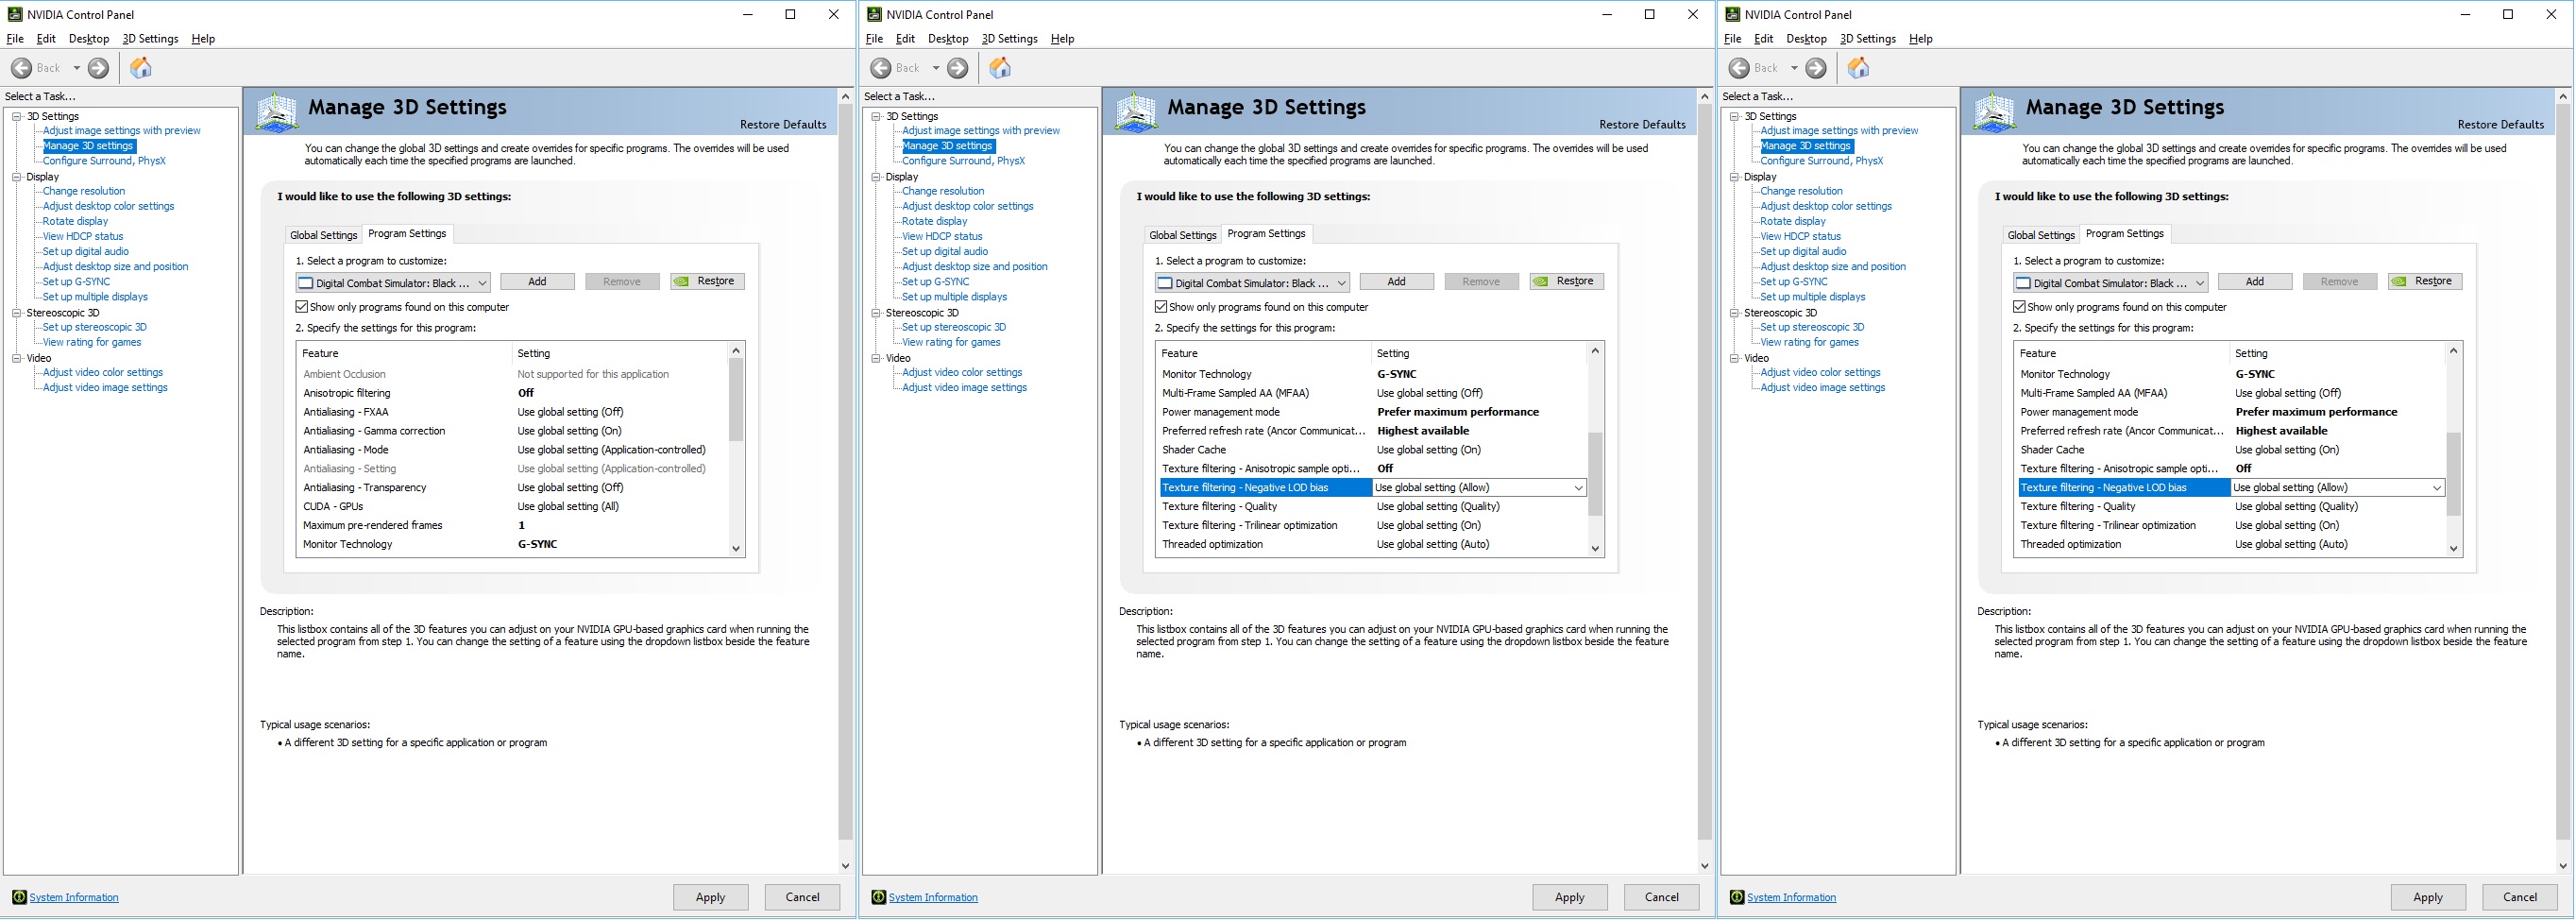This screenshot has width=2576, height=920.
Task: Open Back history dropdown arrow in middle window
Action: point(936,68)
